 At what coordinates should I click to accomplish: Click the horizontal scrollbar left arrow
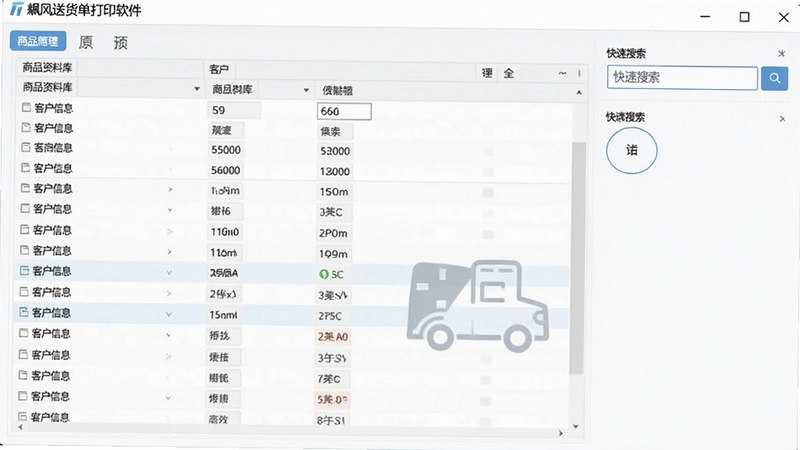click(x=20, y=427)
